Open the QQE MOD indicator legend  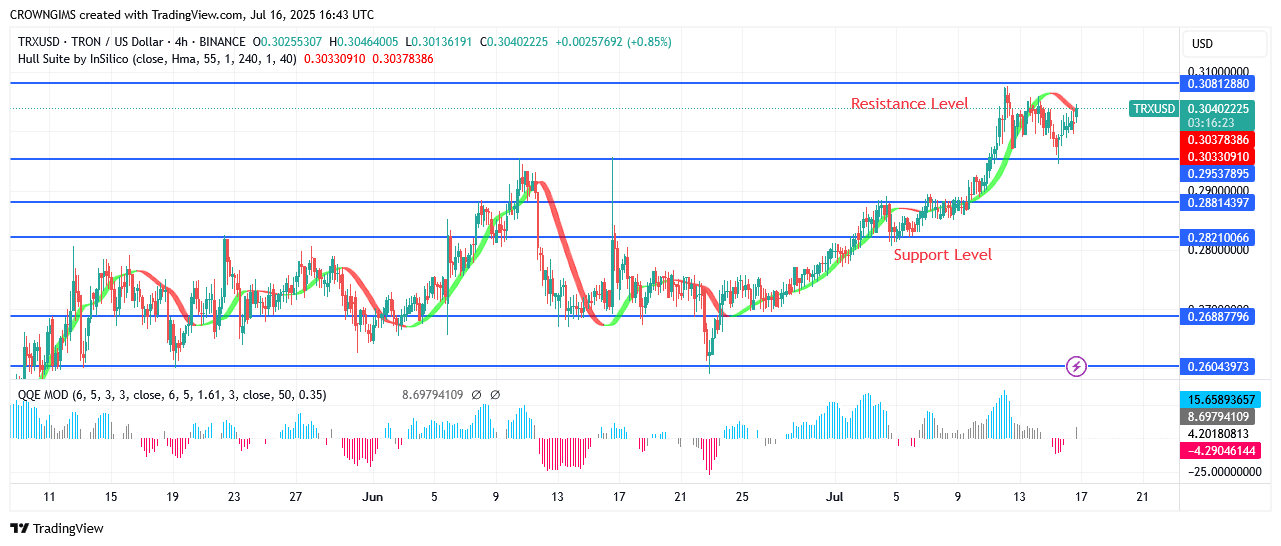tap(172, 395)
